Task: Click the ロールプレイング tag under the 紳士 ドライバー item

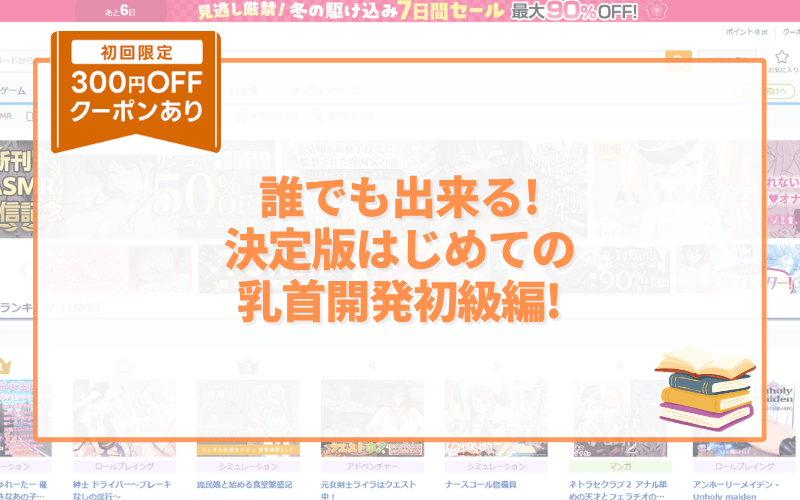Action: point(124,466)
